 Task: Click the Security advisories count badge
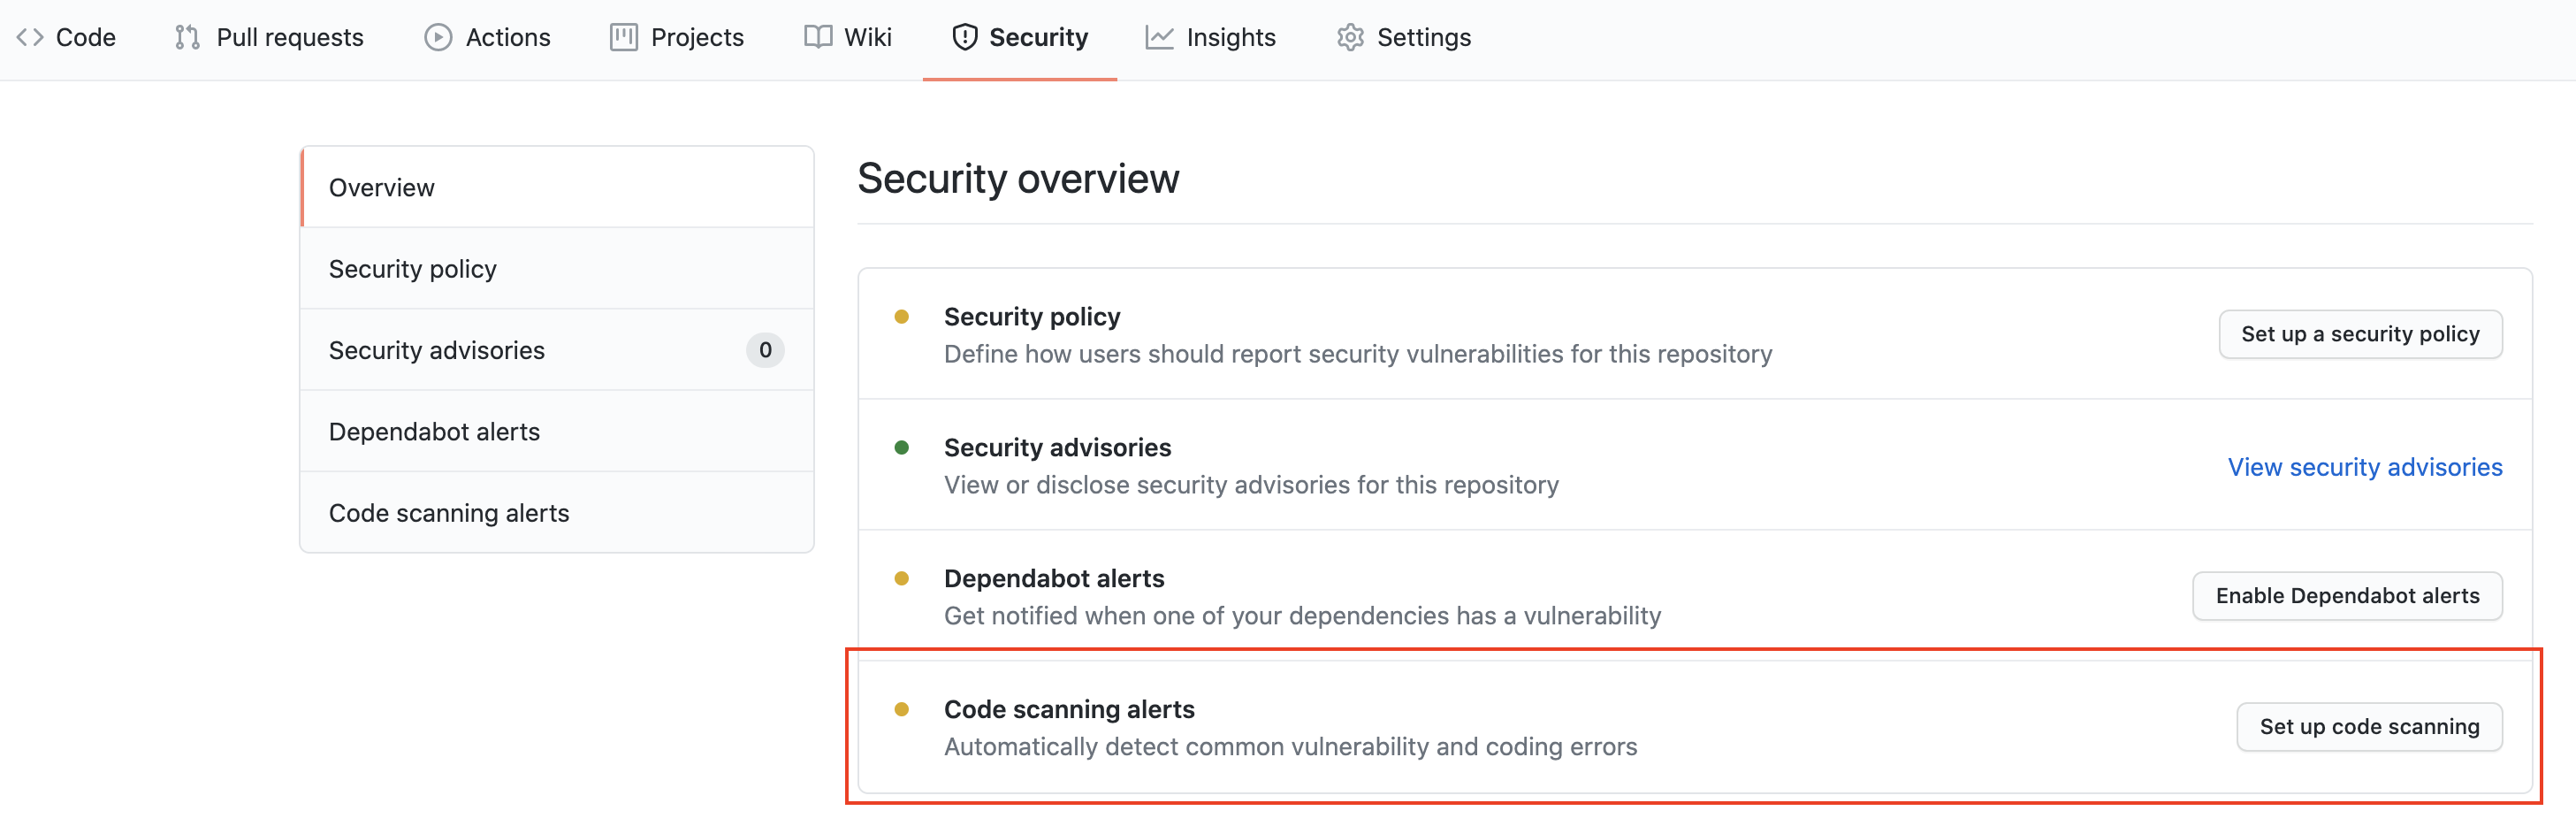[765, 351]
